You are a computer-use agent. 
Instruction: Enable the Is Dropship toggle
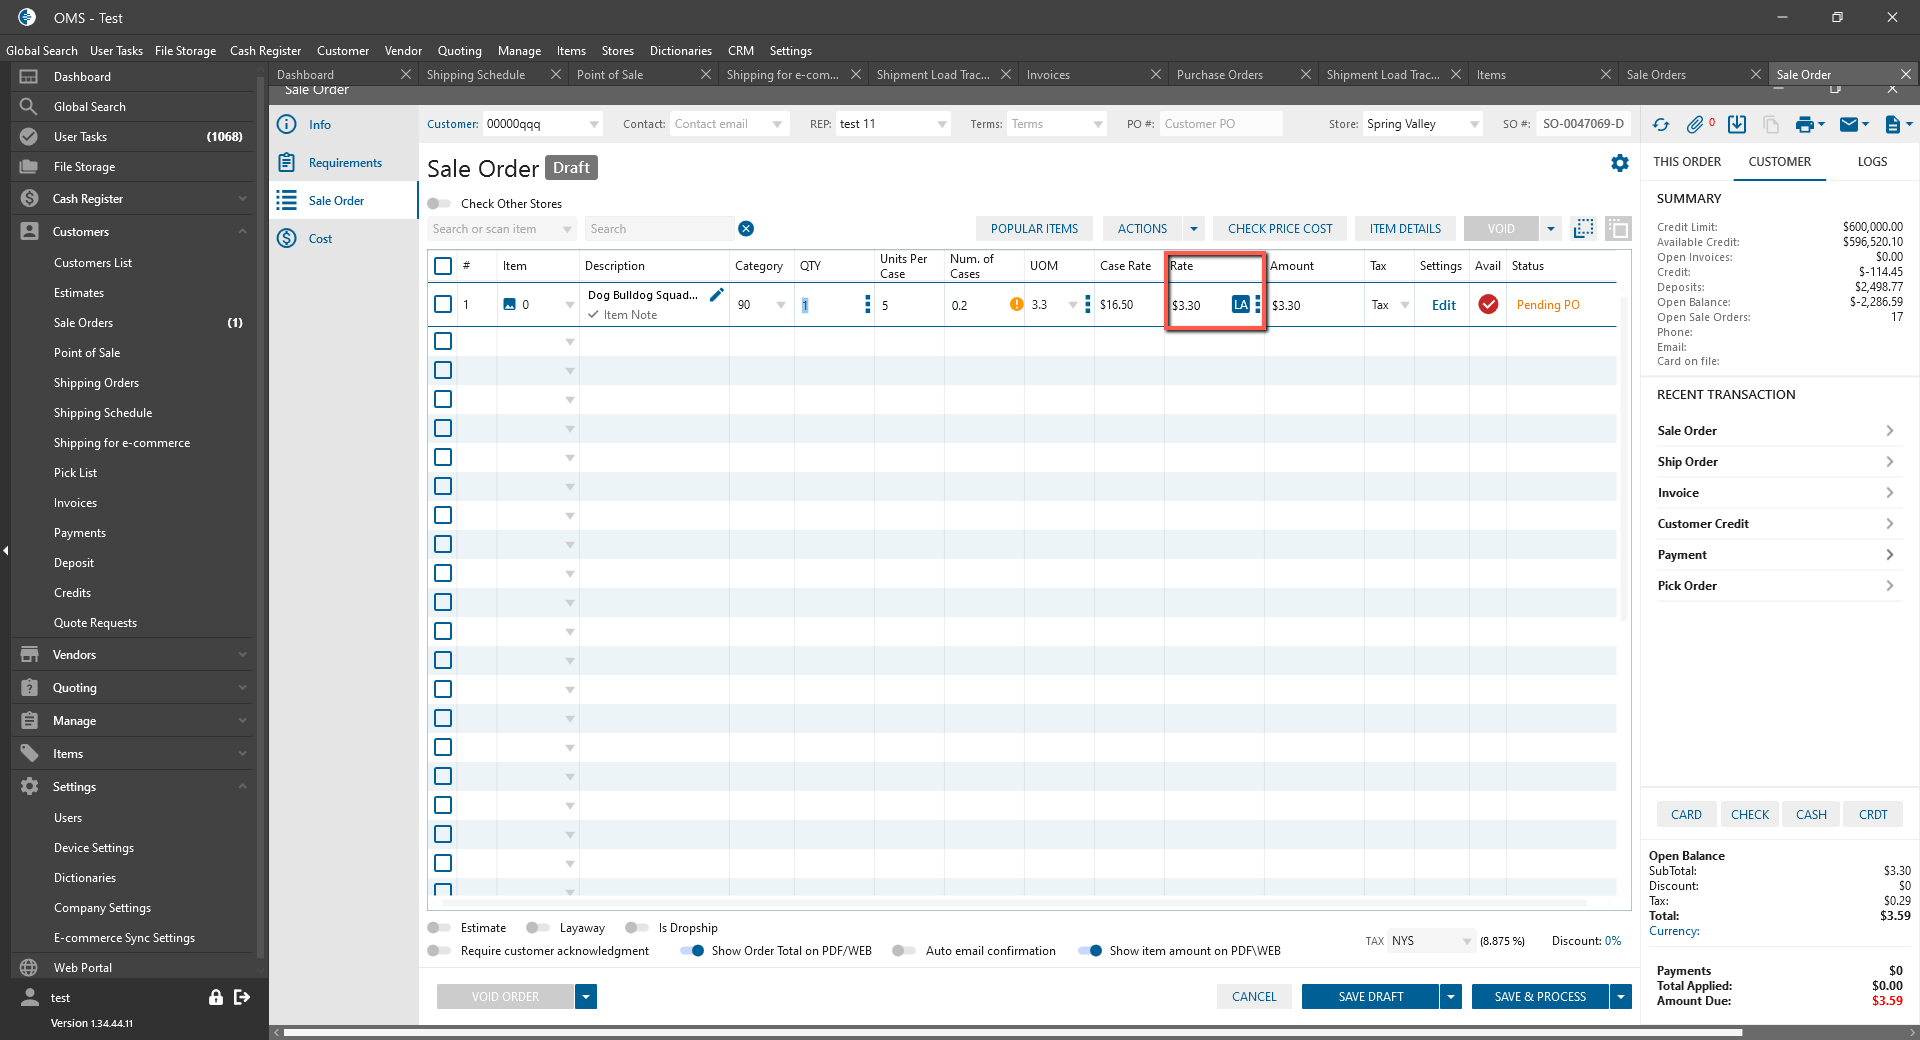637,928
